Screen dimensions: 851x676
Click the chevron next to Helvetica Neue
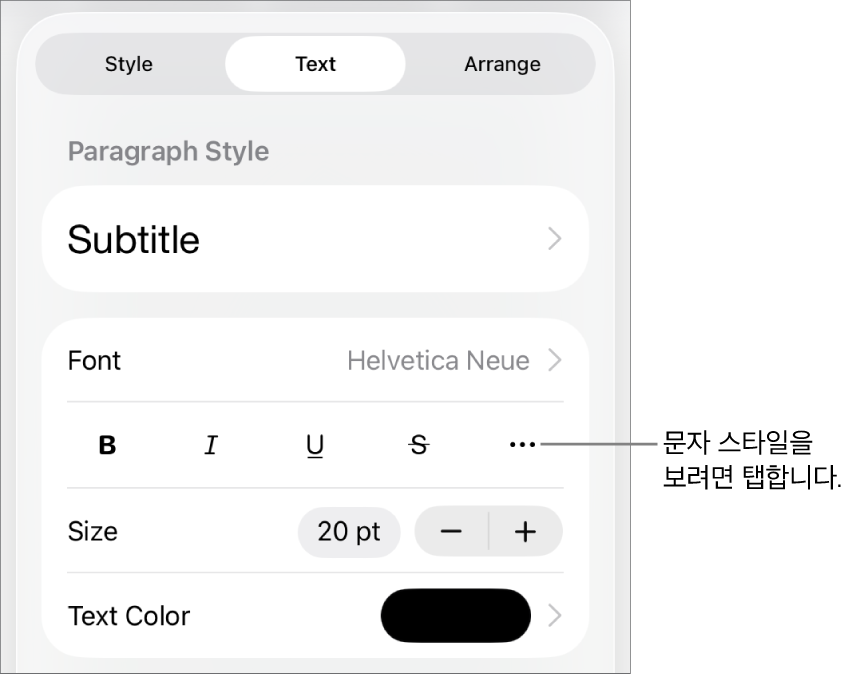(555, 360)
